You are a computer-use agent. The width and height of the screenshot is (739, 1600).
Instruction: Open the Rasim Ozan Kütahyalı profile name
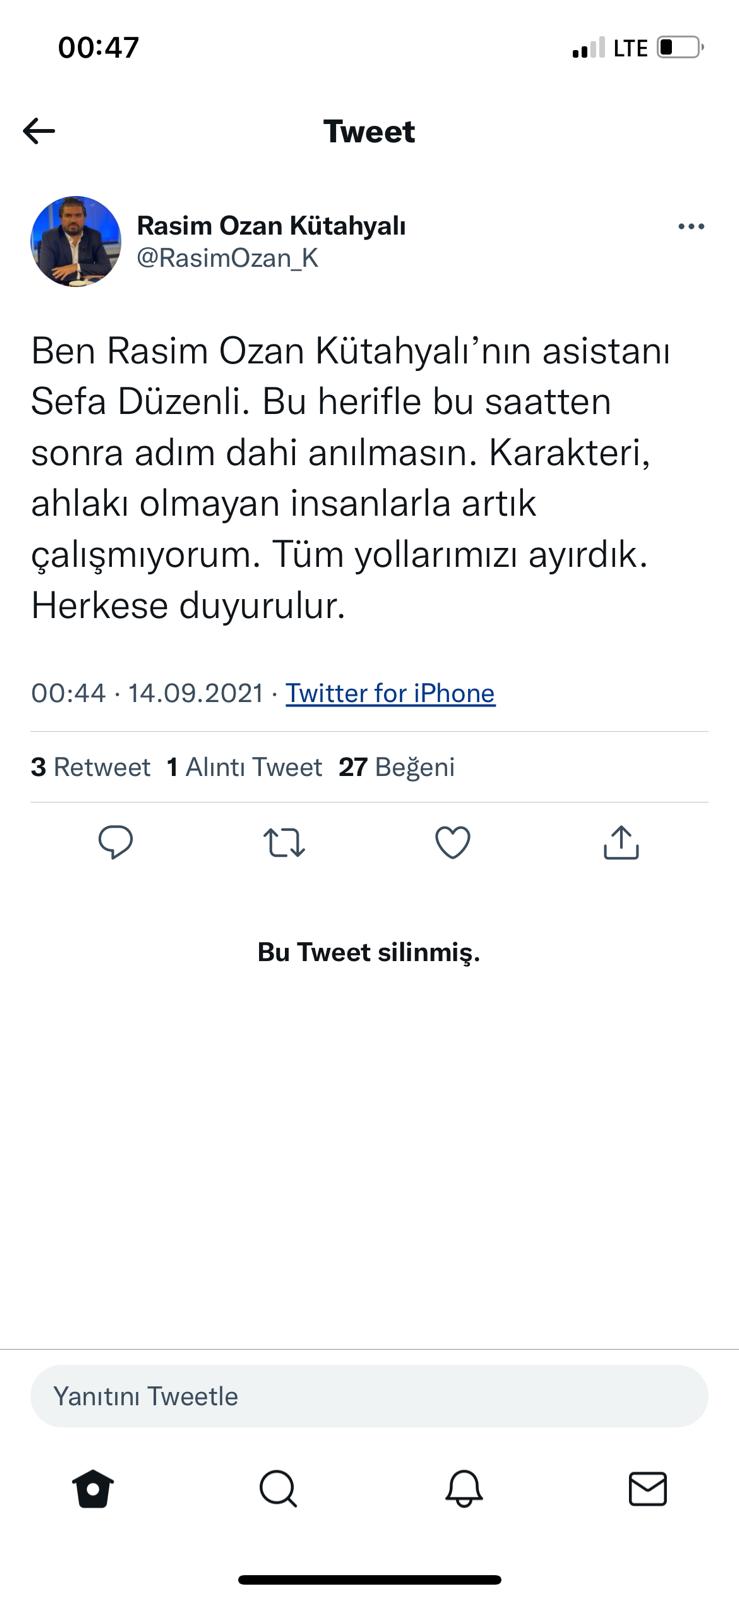(x=271, y=225)
